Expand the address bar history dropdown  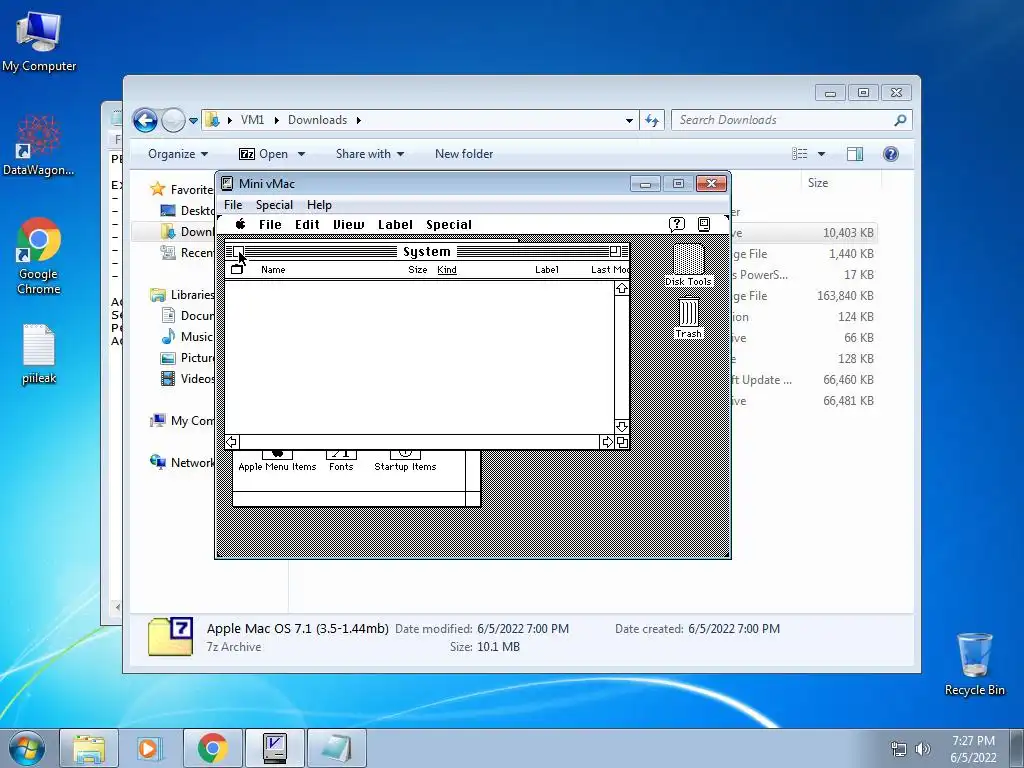coord(629,120)
